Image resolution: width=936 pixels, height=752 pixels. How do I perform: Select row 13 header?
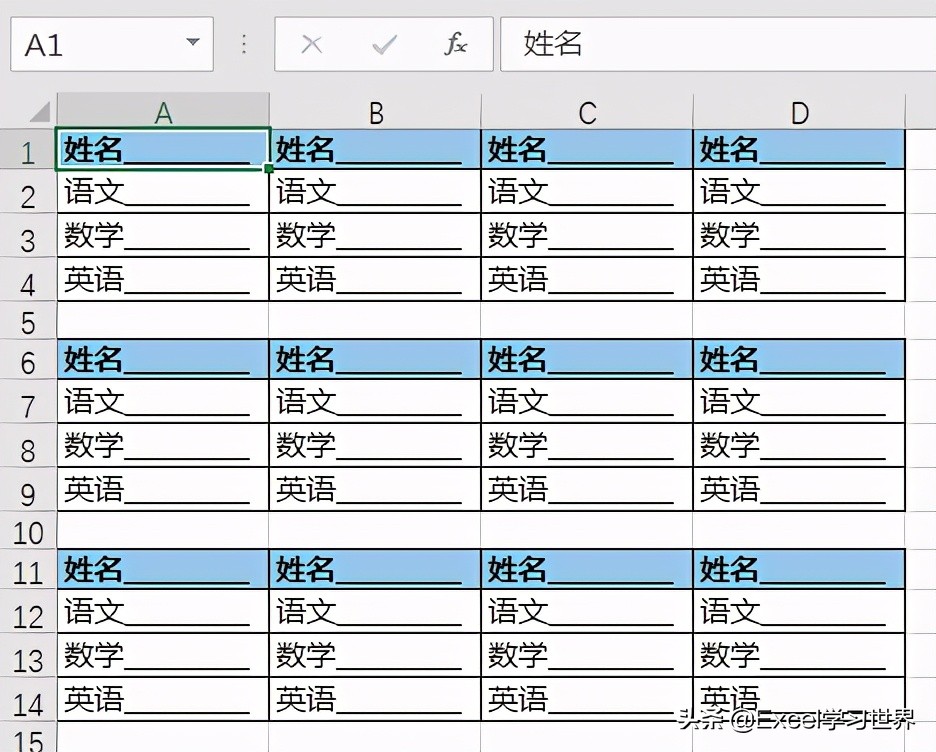click(28, 655)
